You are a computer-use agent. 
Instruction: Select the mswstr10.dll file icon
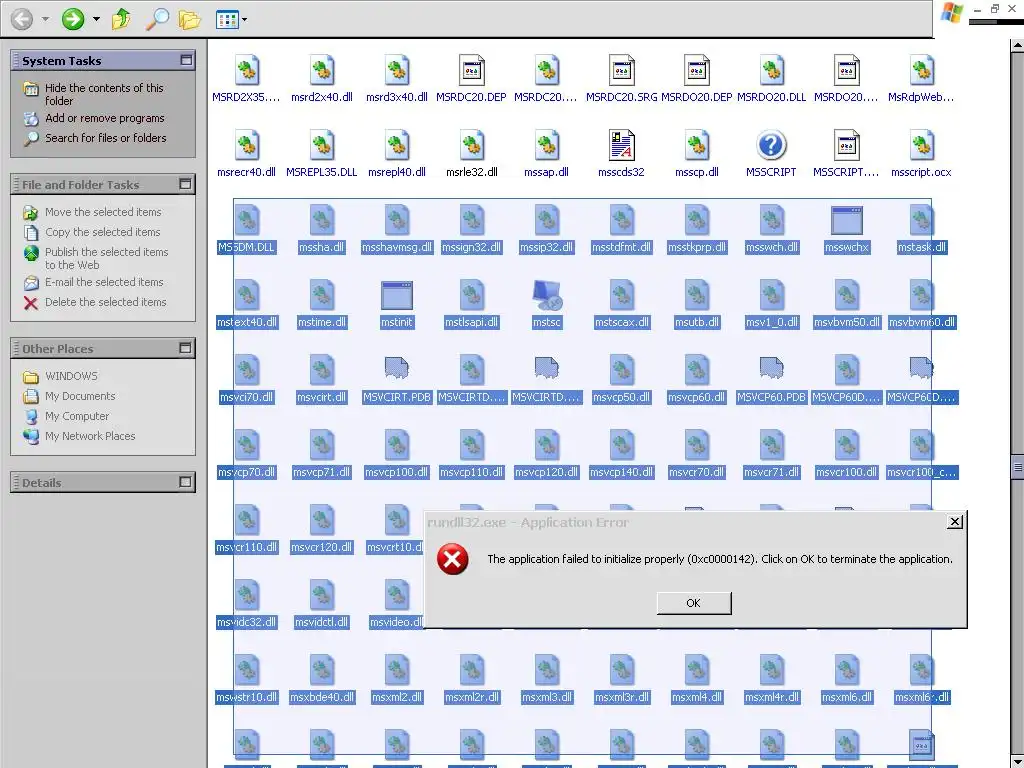click(x=247, y=670)
